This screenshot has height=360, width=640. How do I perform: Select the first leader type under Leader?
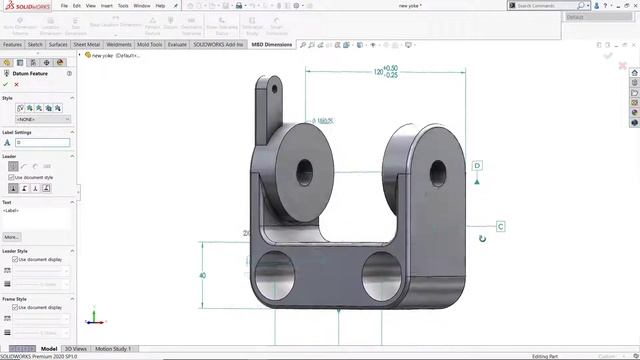(13, 166)
